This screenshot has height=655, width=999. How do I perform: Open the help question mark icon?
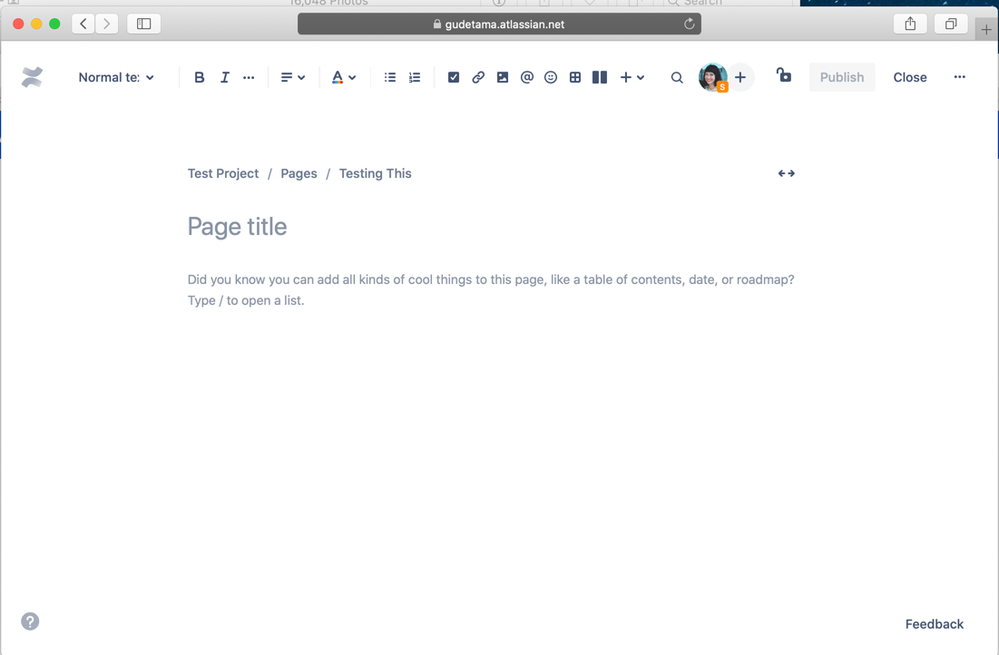pos(30,621)
